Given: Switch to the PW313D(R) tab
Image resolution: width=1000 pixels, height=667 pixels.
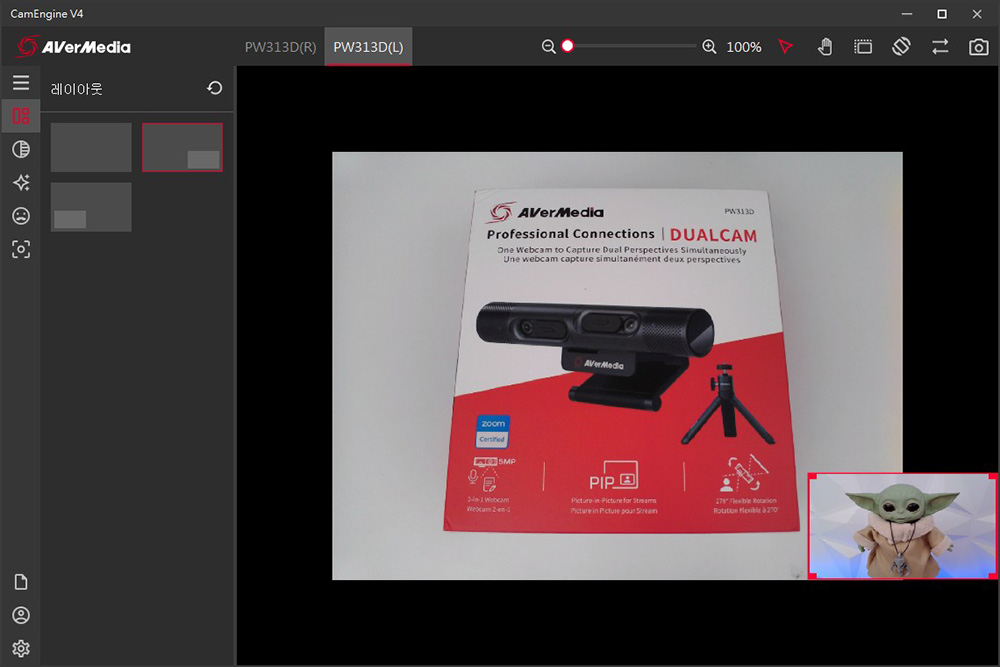Looking at the screenshot, I should click(281, 47).
